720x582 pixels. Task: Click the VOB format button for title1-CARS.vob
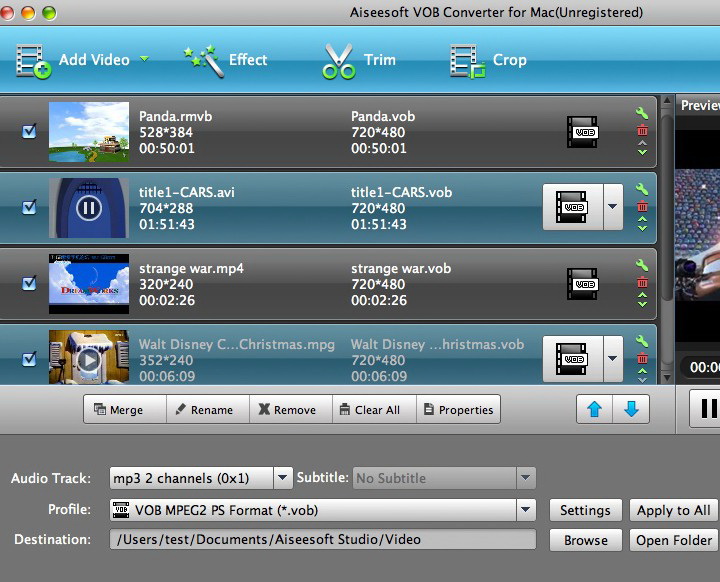(573, 207)
